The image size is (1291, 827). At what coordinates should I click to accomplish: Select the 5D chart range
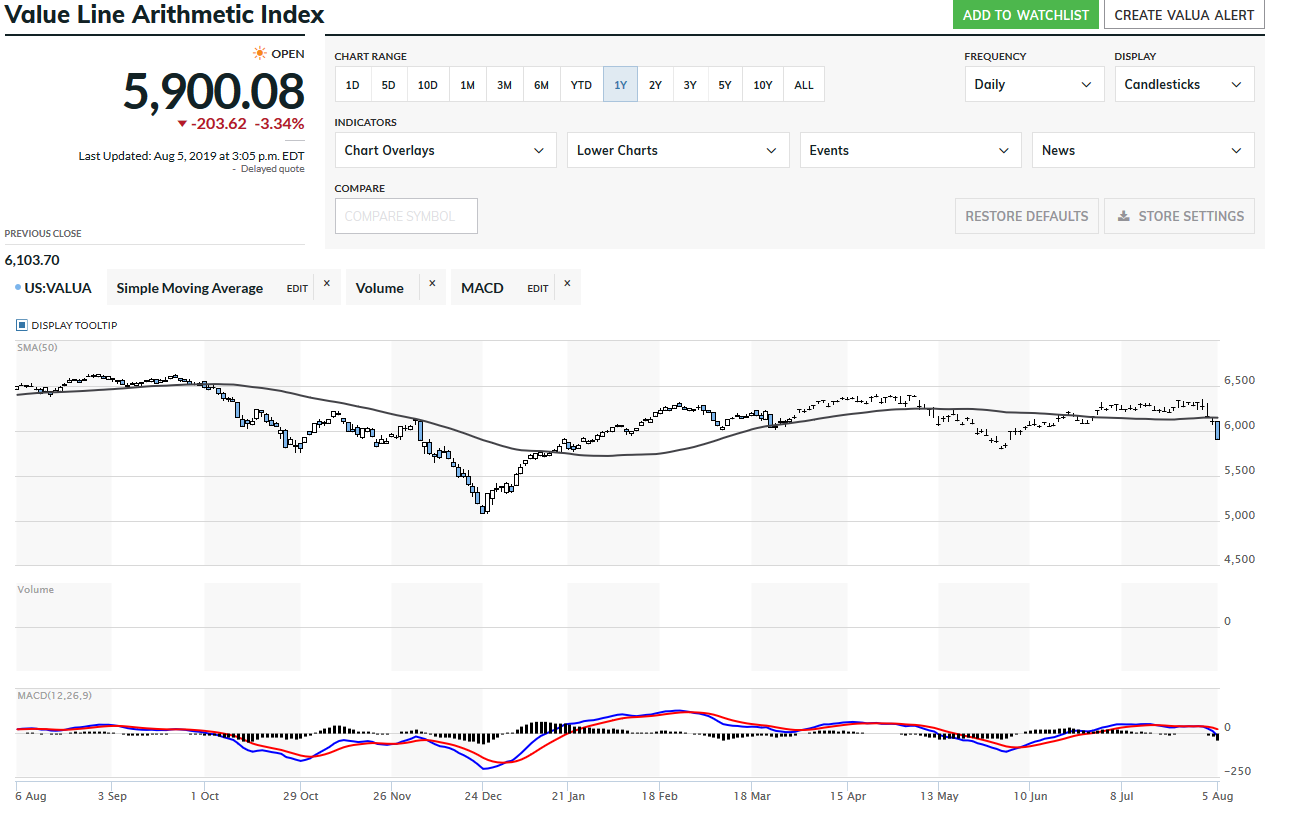389,85
